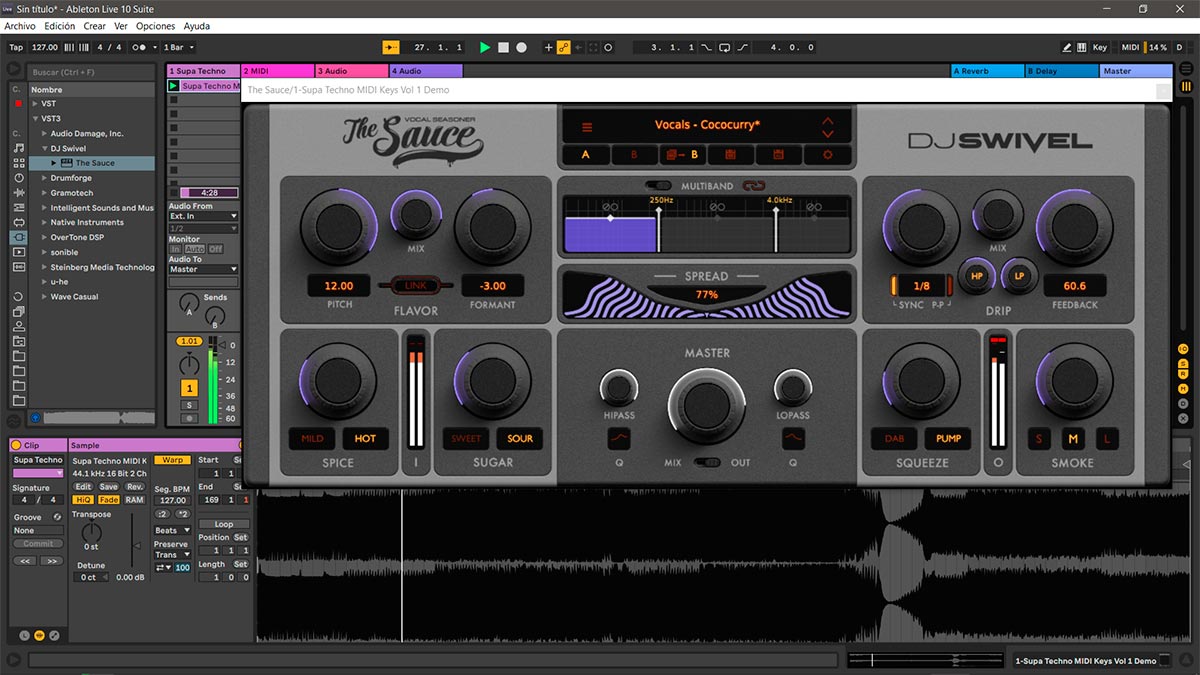Toggle the Multiband switch in The Sauce
Image resolution: width=1200 pixels, height=675 pixels.
point(659,186)
